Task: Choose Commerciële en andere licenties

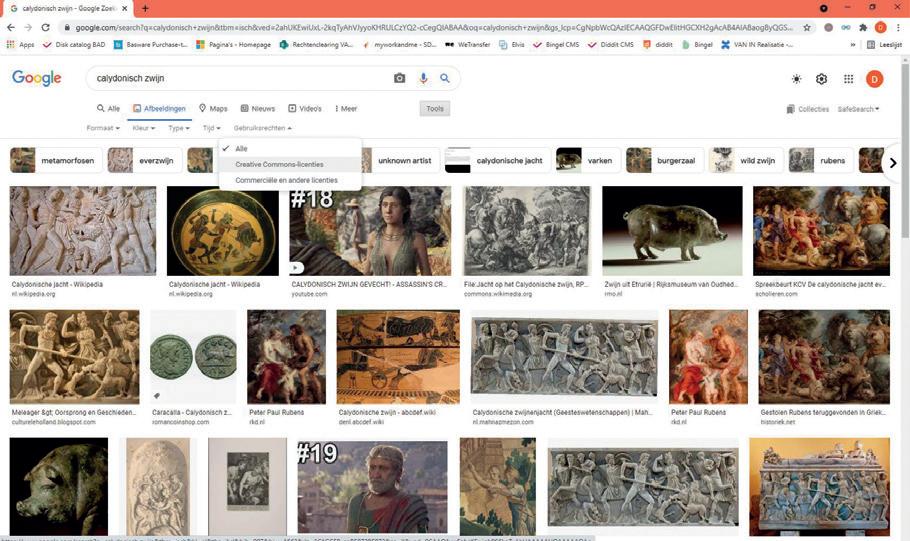Action: 290,180
